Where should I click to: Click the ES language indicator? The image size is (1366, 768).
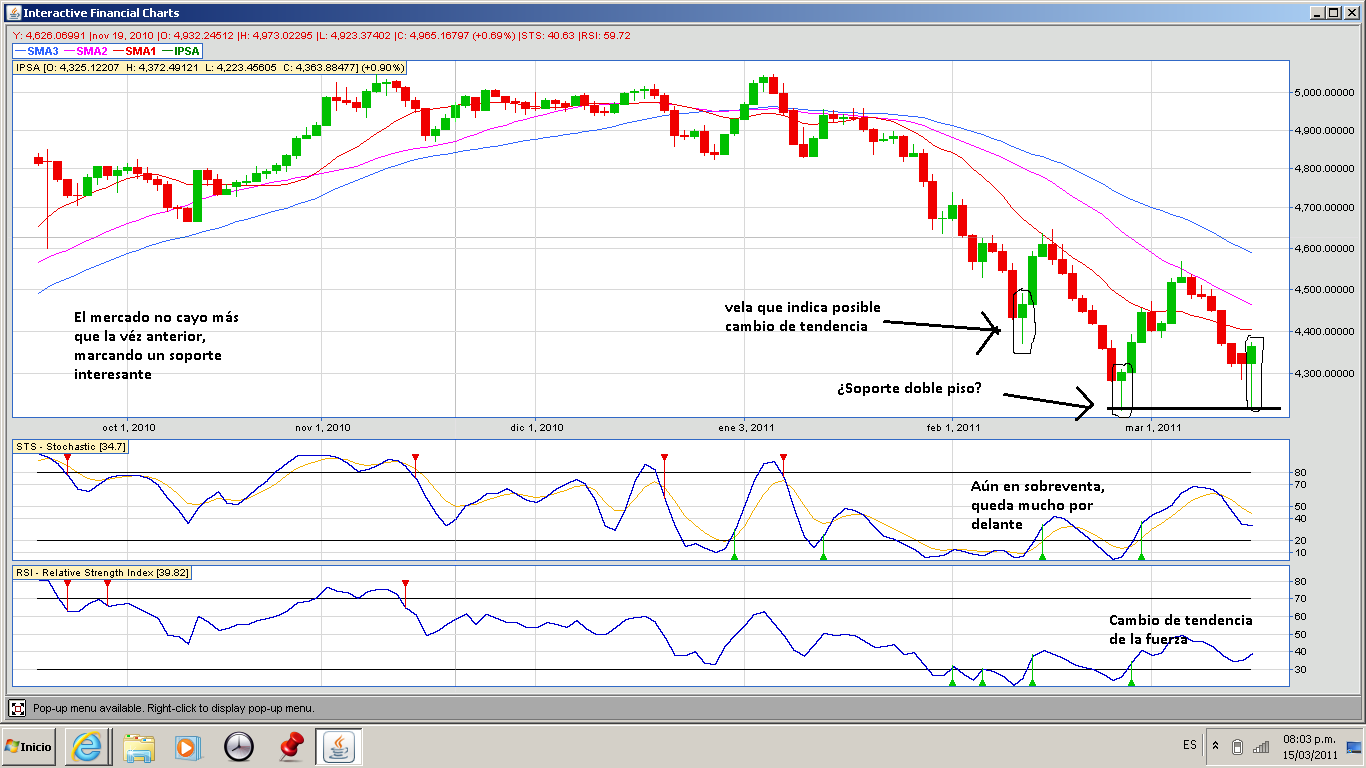[x=1189, y=746]
